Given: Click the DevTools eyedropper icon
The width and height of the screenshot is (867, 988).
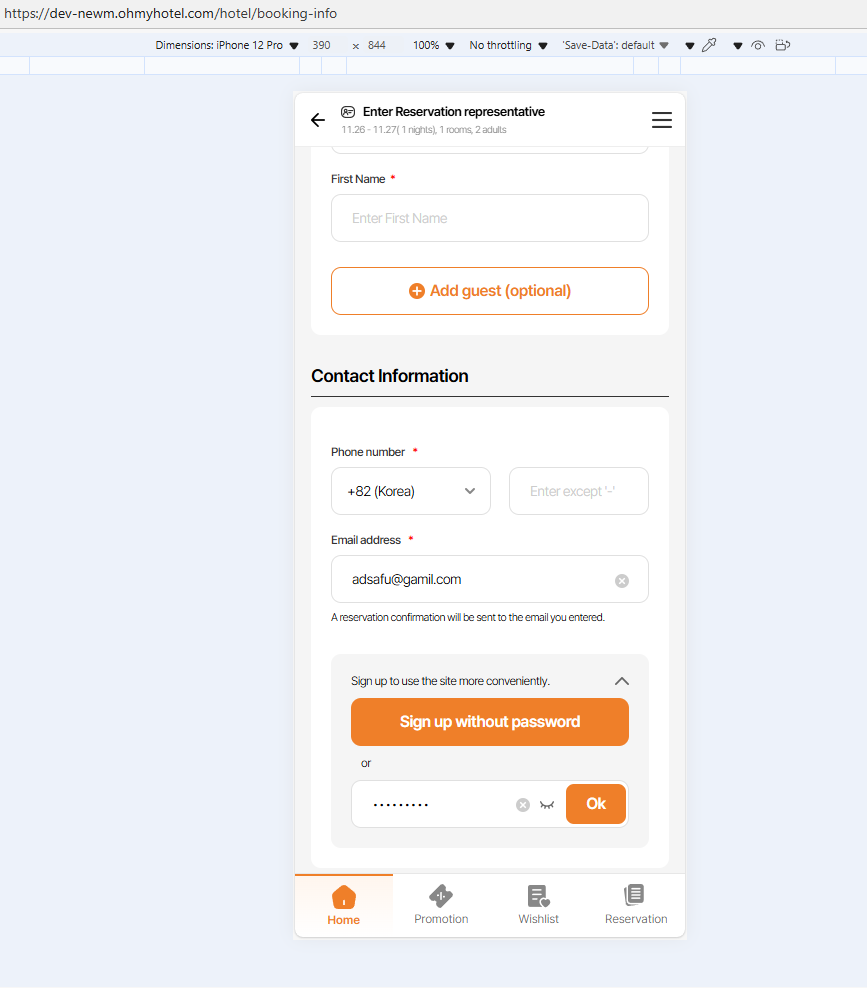Looking at the screenshot, I should (x=710, y=45).
